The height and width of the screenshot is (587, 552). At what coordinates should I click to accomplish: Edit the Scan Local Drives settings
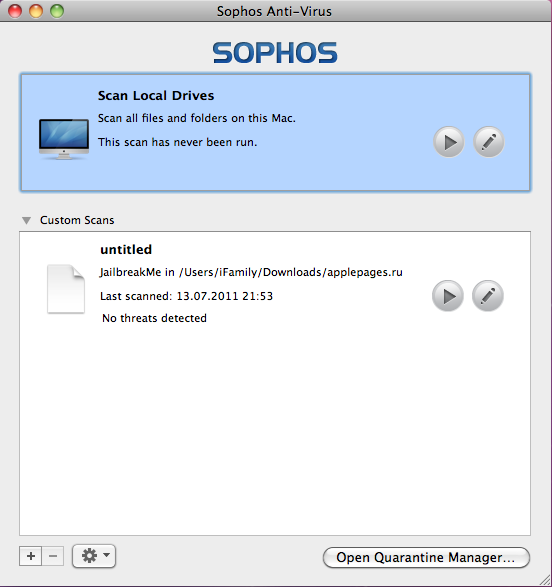489,142
